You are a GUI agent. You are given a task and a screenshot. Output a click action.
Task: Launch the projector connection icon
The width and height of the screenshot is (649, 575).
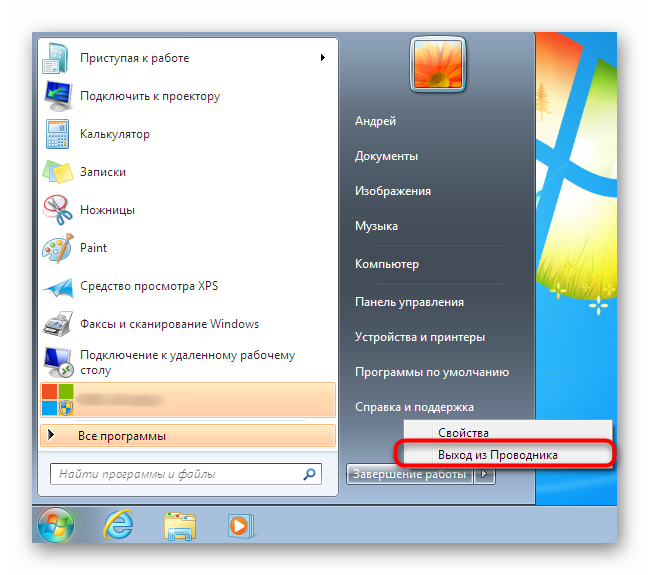pyautogui.click(x=58, y=96)
